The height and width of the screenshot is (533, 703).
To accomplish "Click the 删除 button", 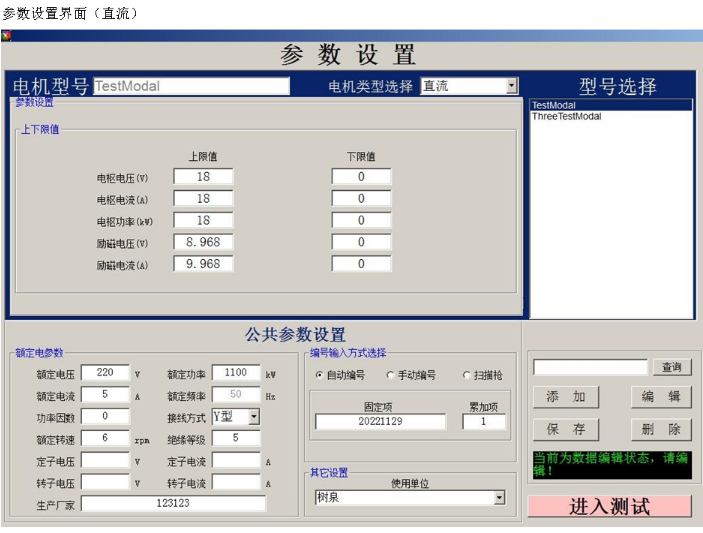I will (660, 429).
